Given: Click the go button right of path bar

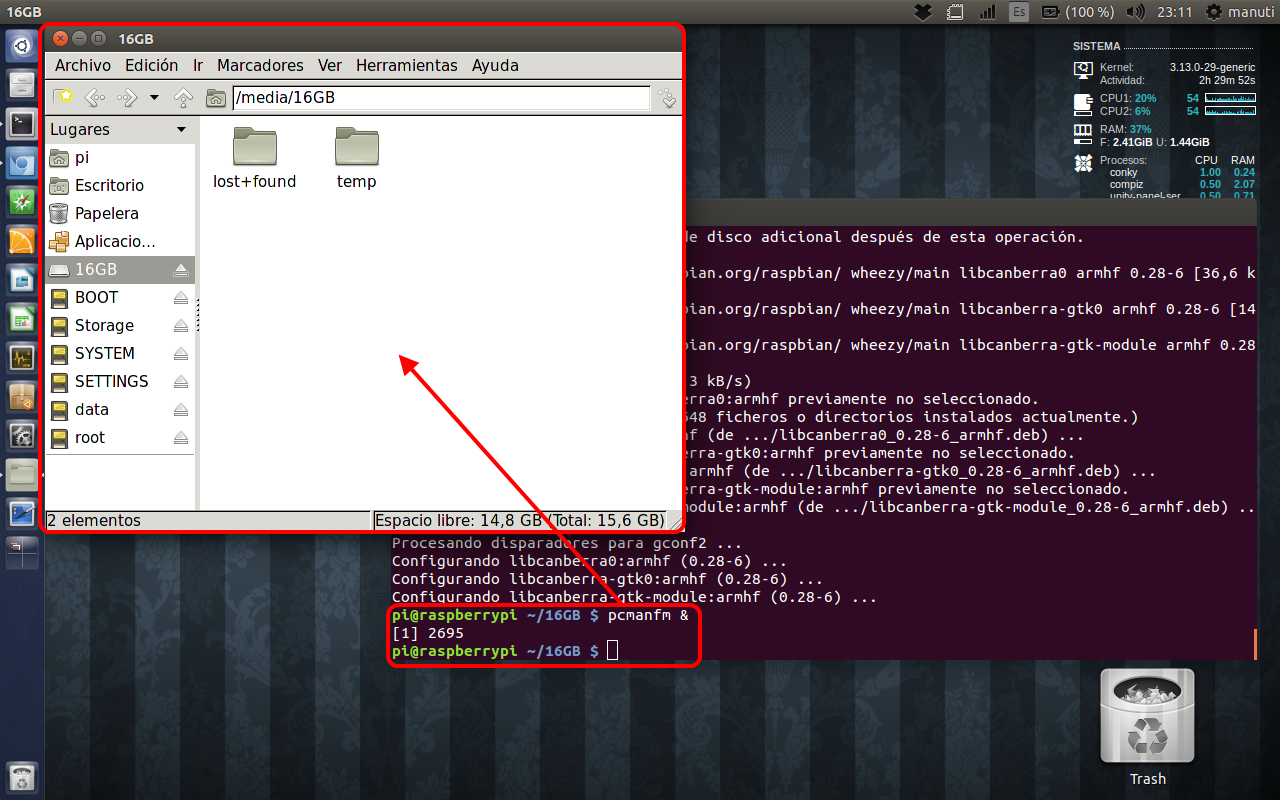Looking at the screenshot, I should (667, 98).
